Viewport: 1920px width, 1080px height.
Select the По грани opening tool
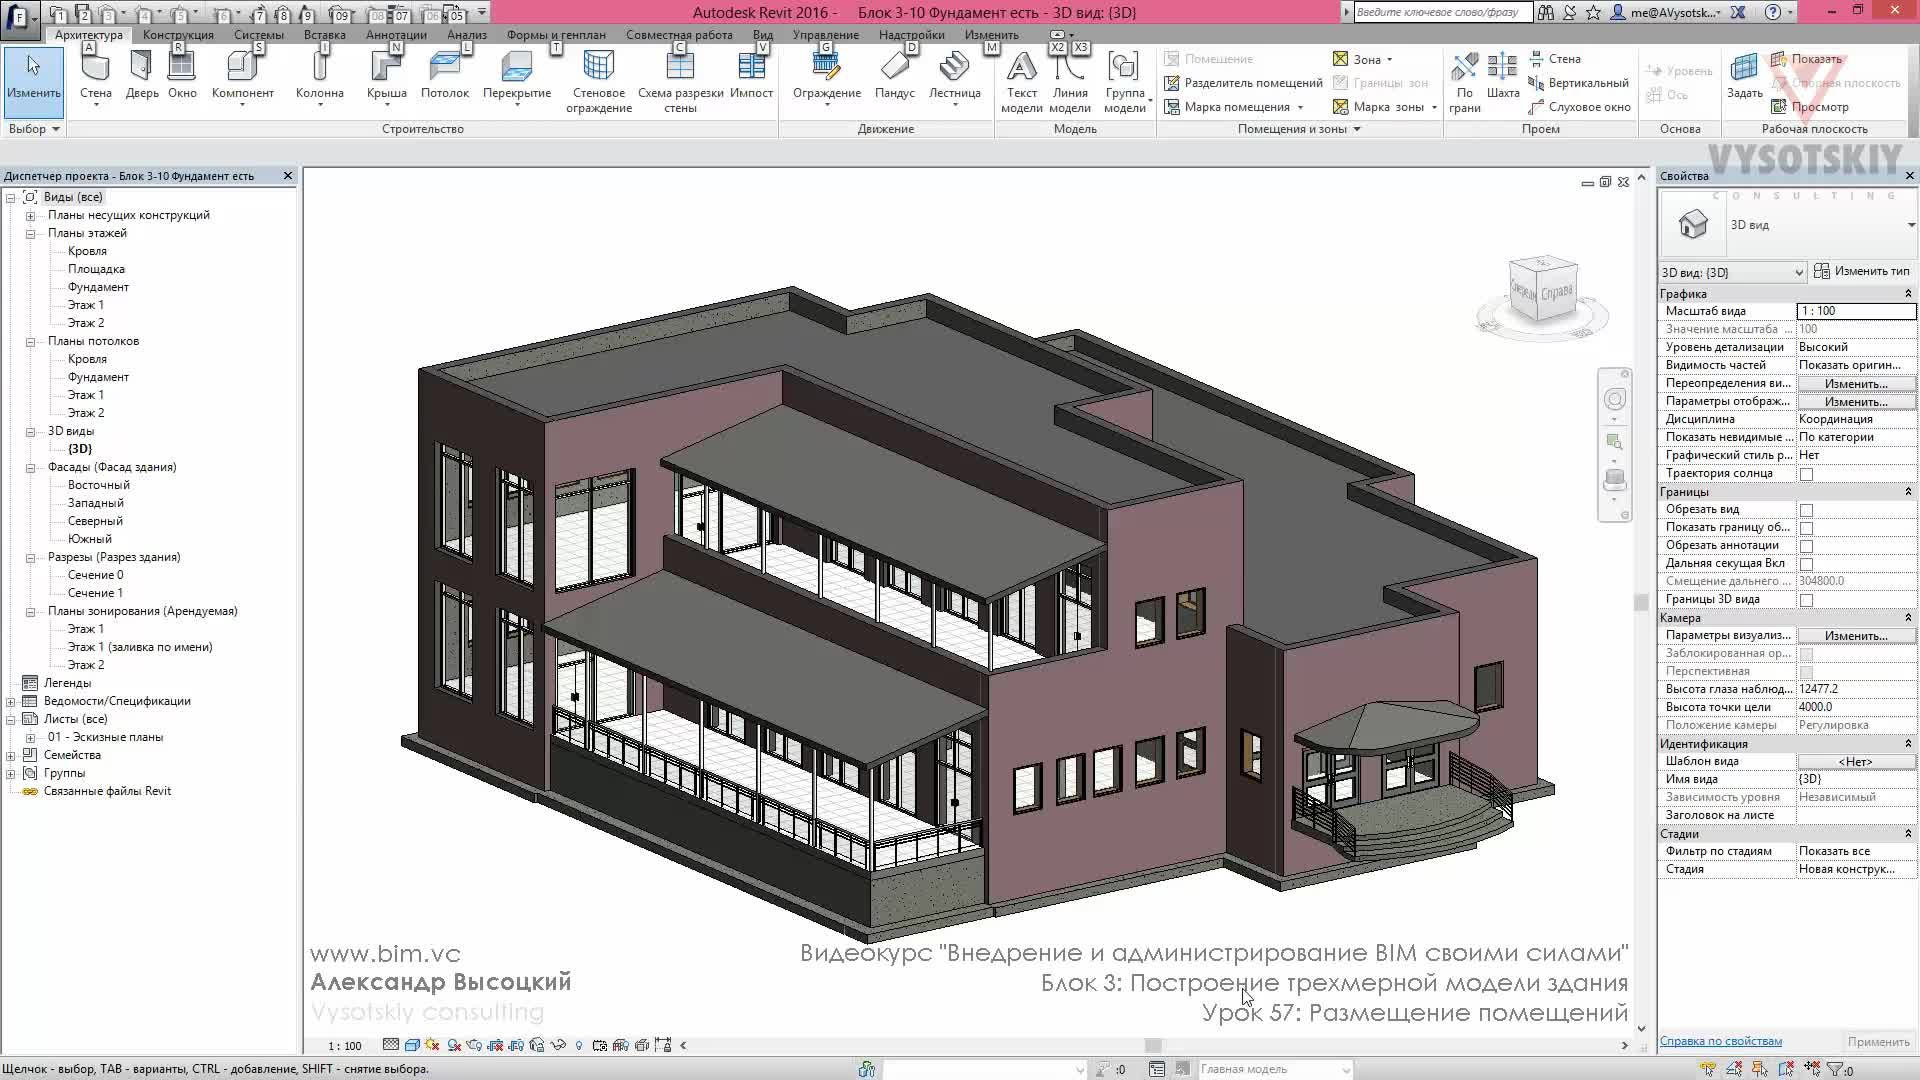pos(1465,82)
